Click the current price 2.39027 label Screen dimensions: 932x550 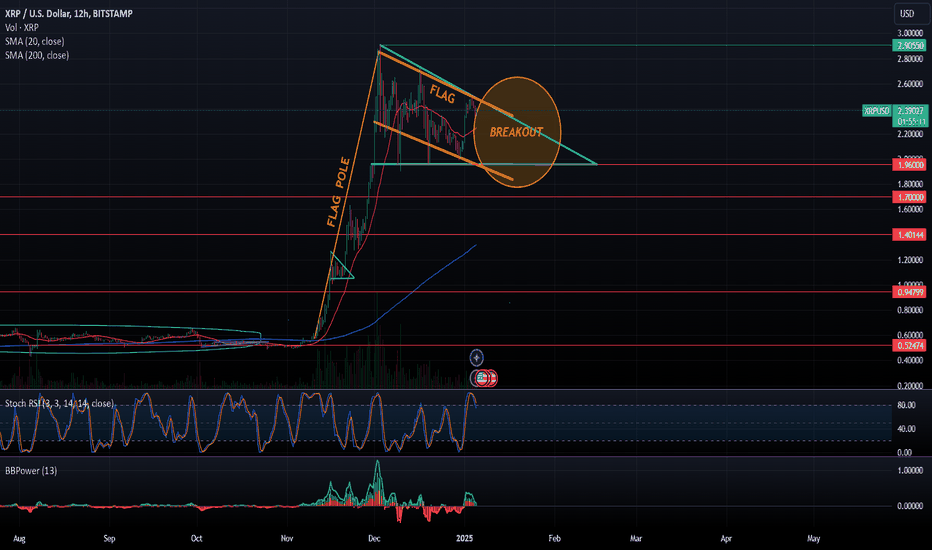click(x=909, y=111)
